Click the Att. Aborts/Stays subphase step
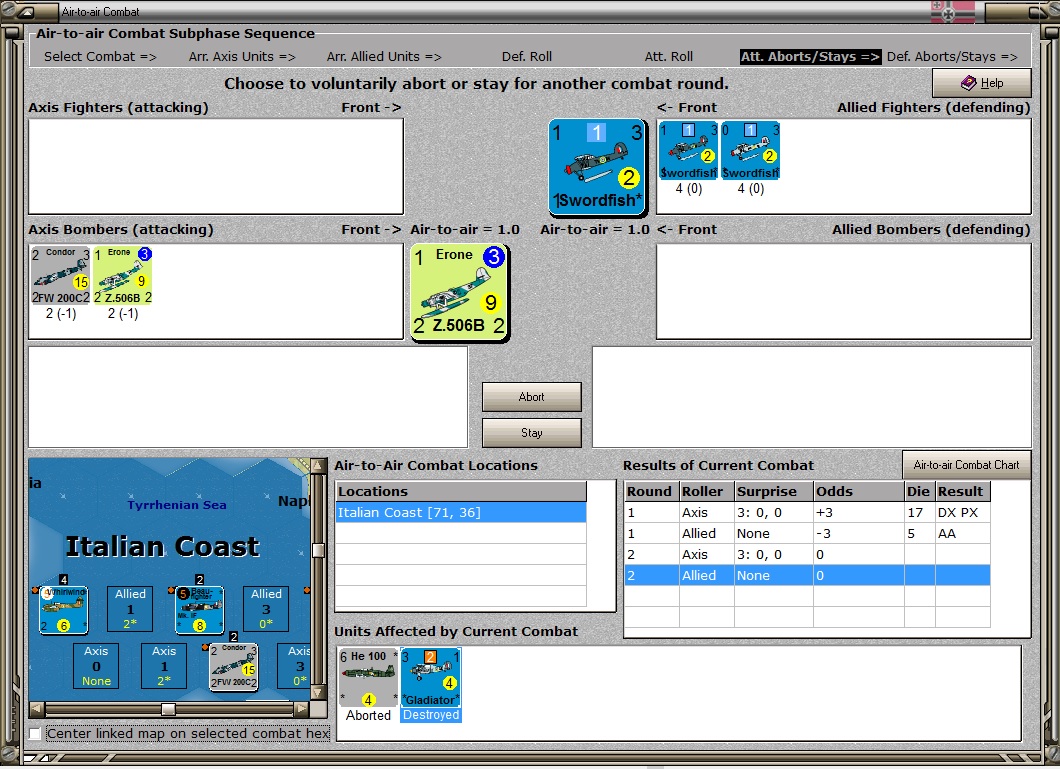Image resolution: width=1060 pixels, height=769 pixels. tap(811, 57)
